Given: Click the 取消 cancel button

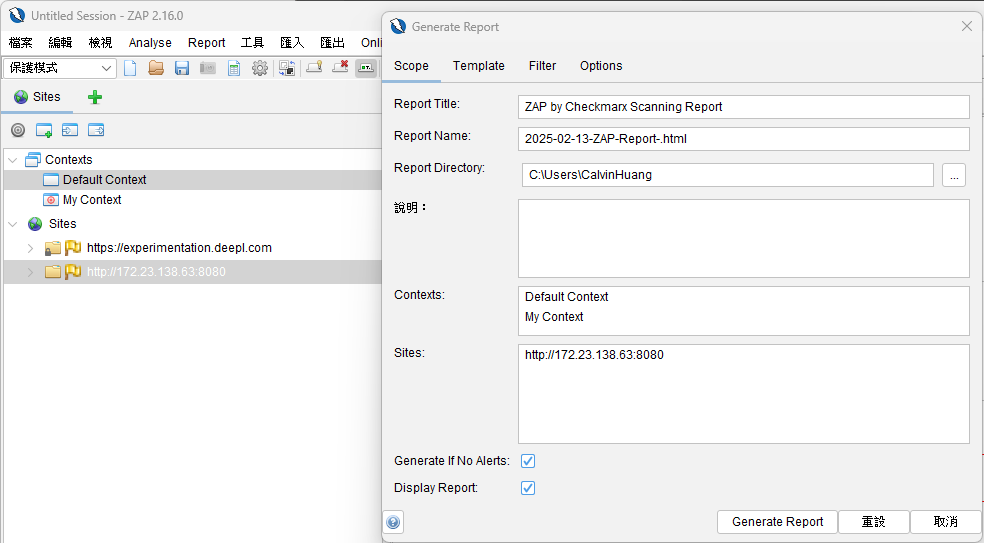Looking at the screenshot, I should (x=945, y=522).
